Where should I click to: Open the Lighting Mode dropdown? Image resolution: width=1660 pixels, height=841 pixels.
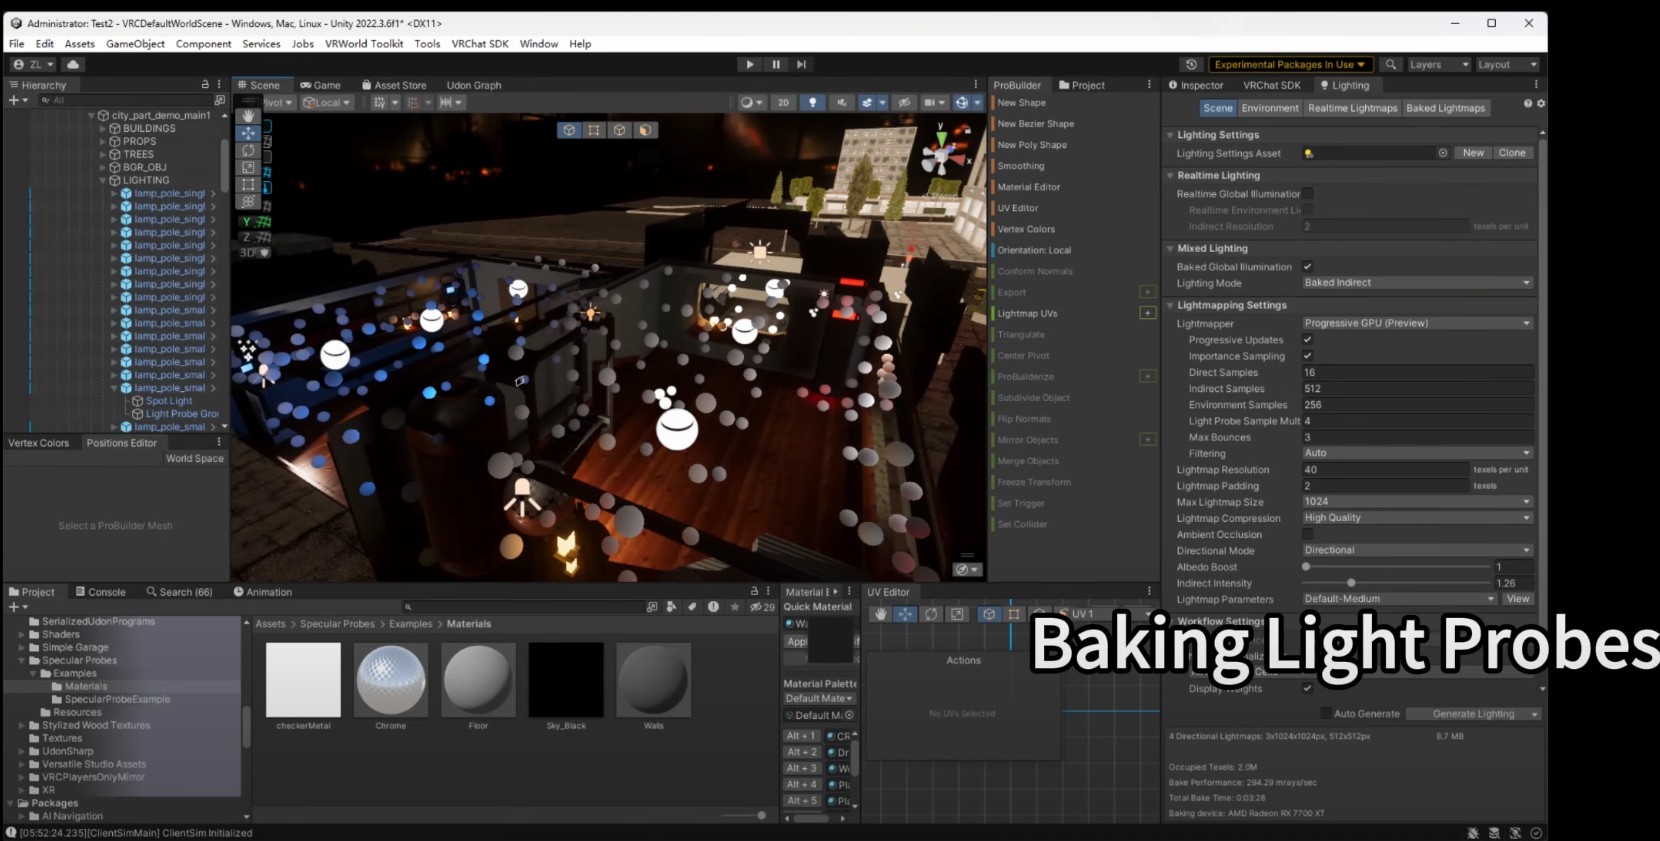point(1417,283)
